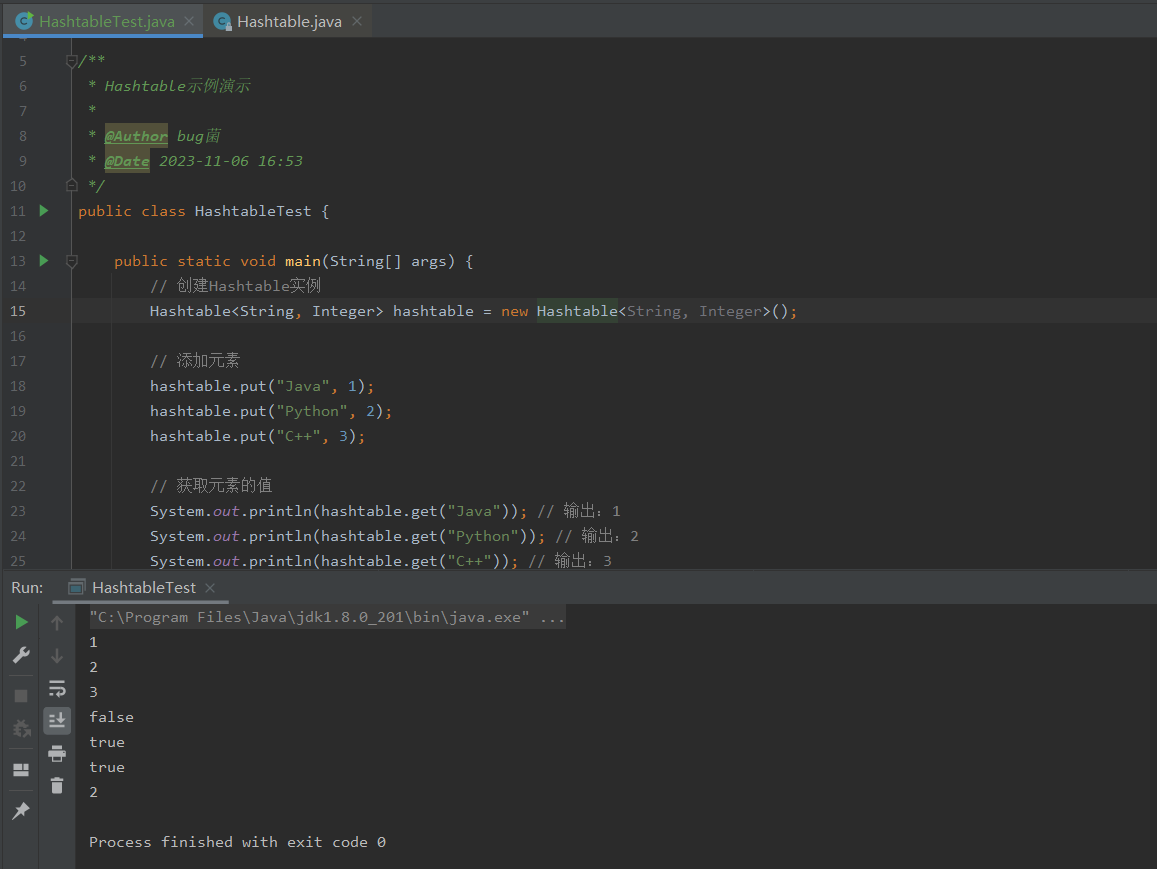Click the restore layout icon in Run panel
This screenshot has height=869, width=1157.
click(21, 769)
